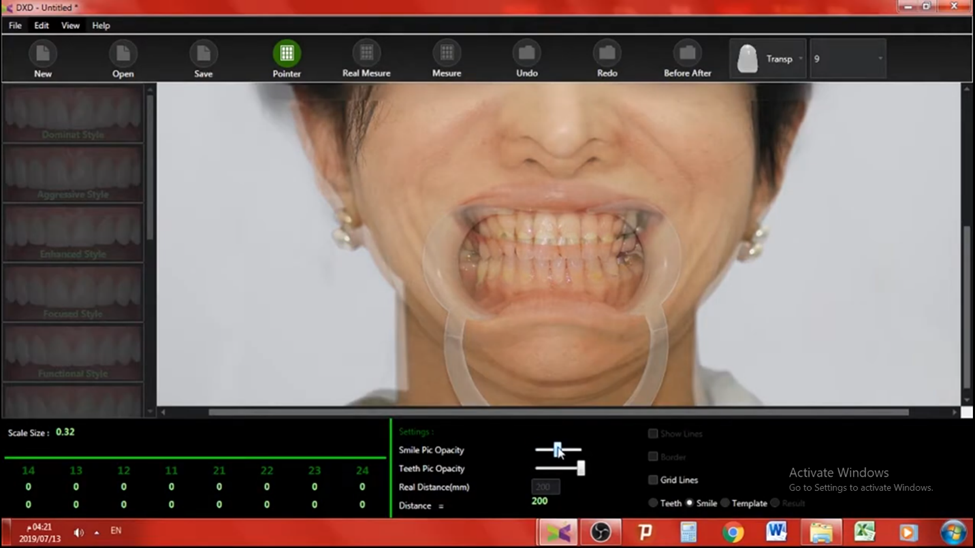Select the green Pointer tool

(287, 53)
